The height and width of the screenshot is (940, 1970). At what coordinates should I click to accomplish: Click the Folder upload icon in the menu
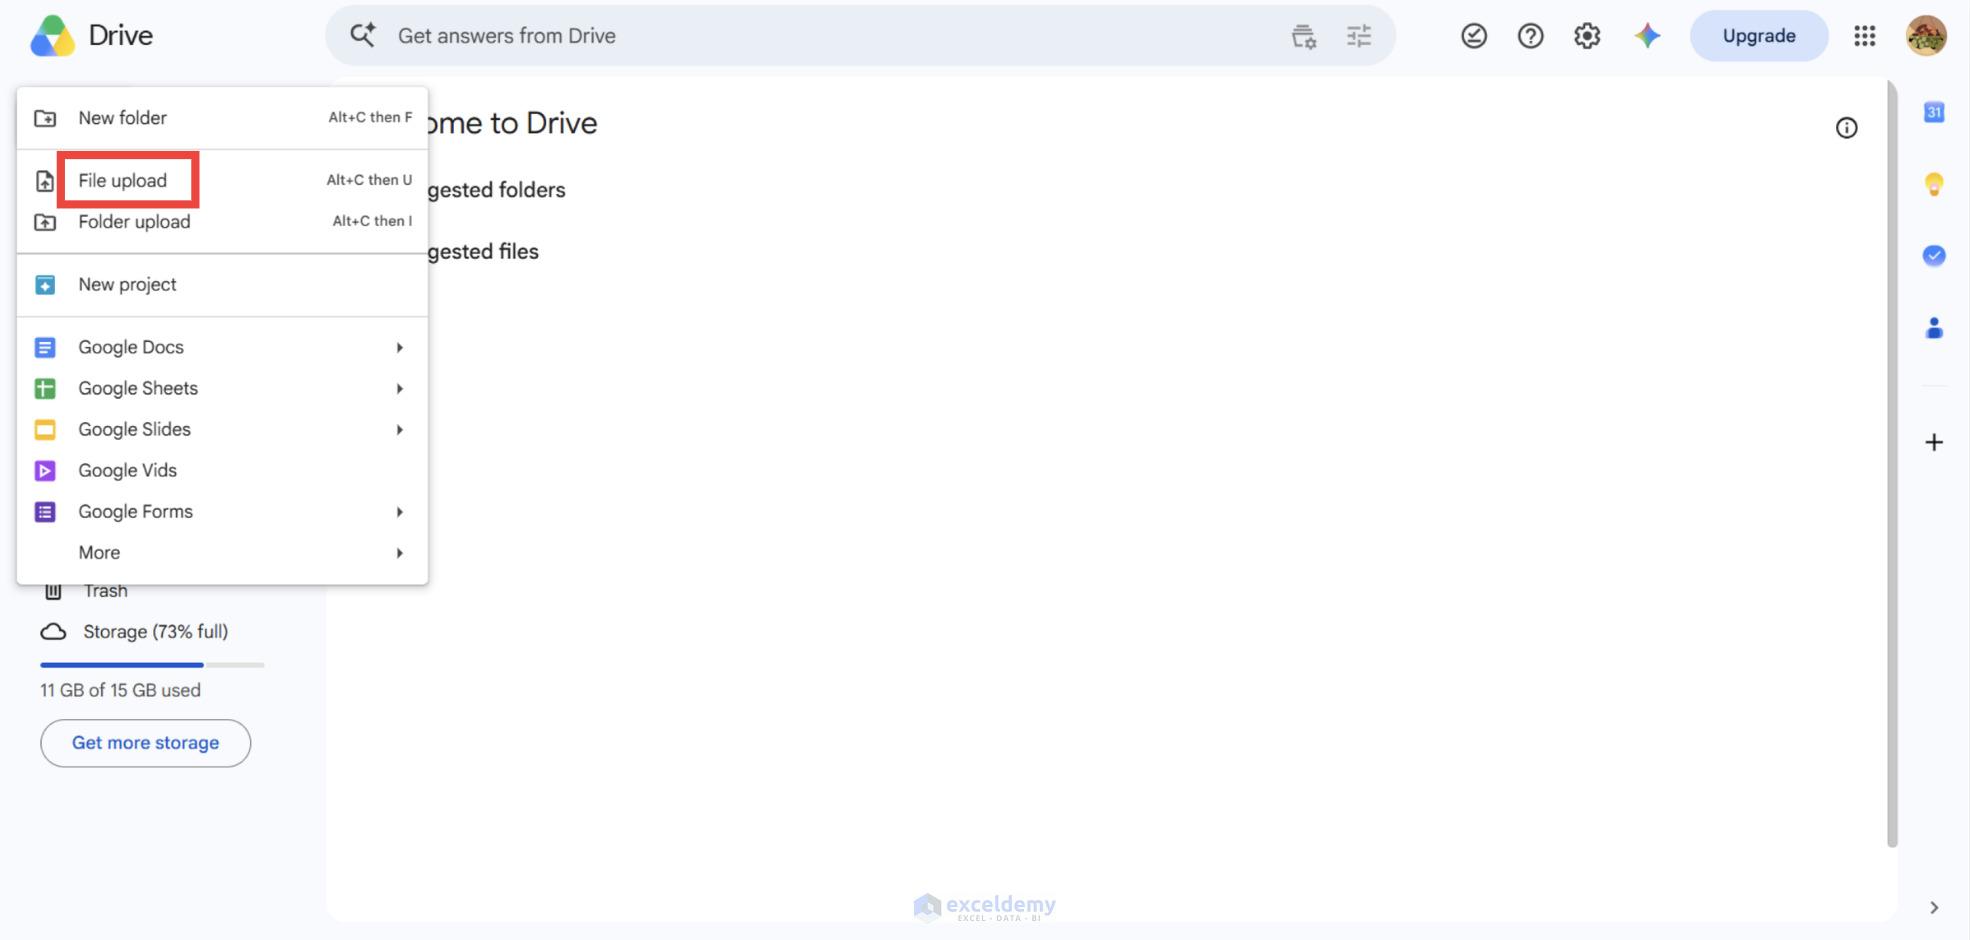tap(45, 222)
